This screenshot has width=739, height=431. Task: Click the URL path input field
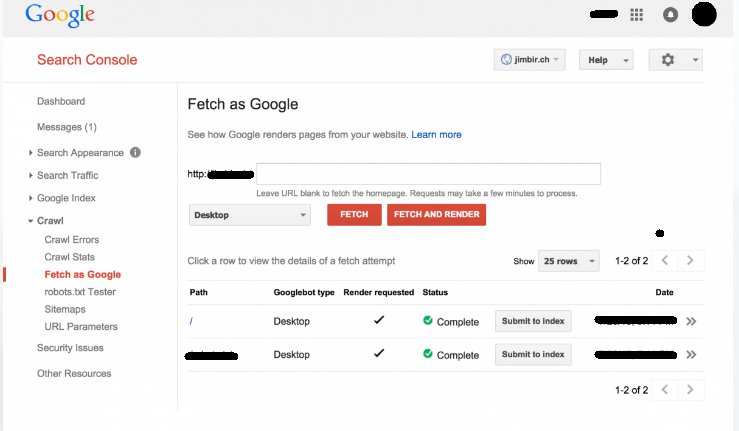pos(428,174)
